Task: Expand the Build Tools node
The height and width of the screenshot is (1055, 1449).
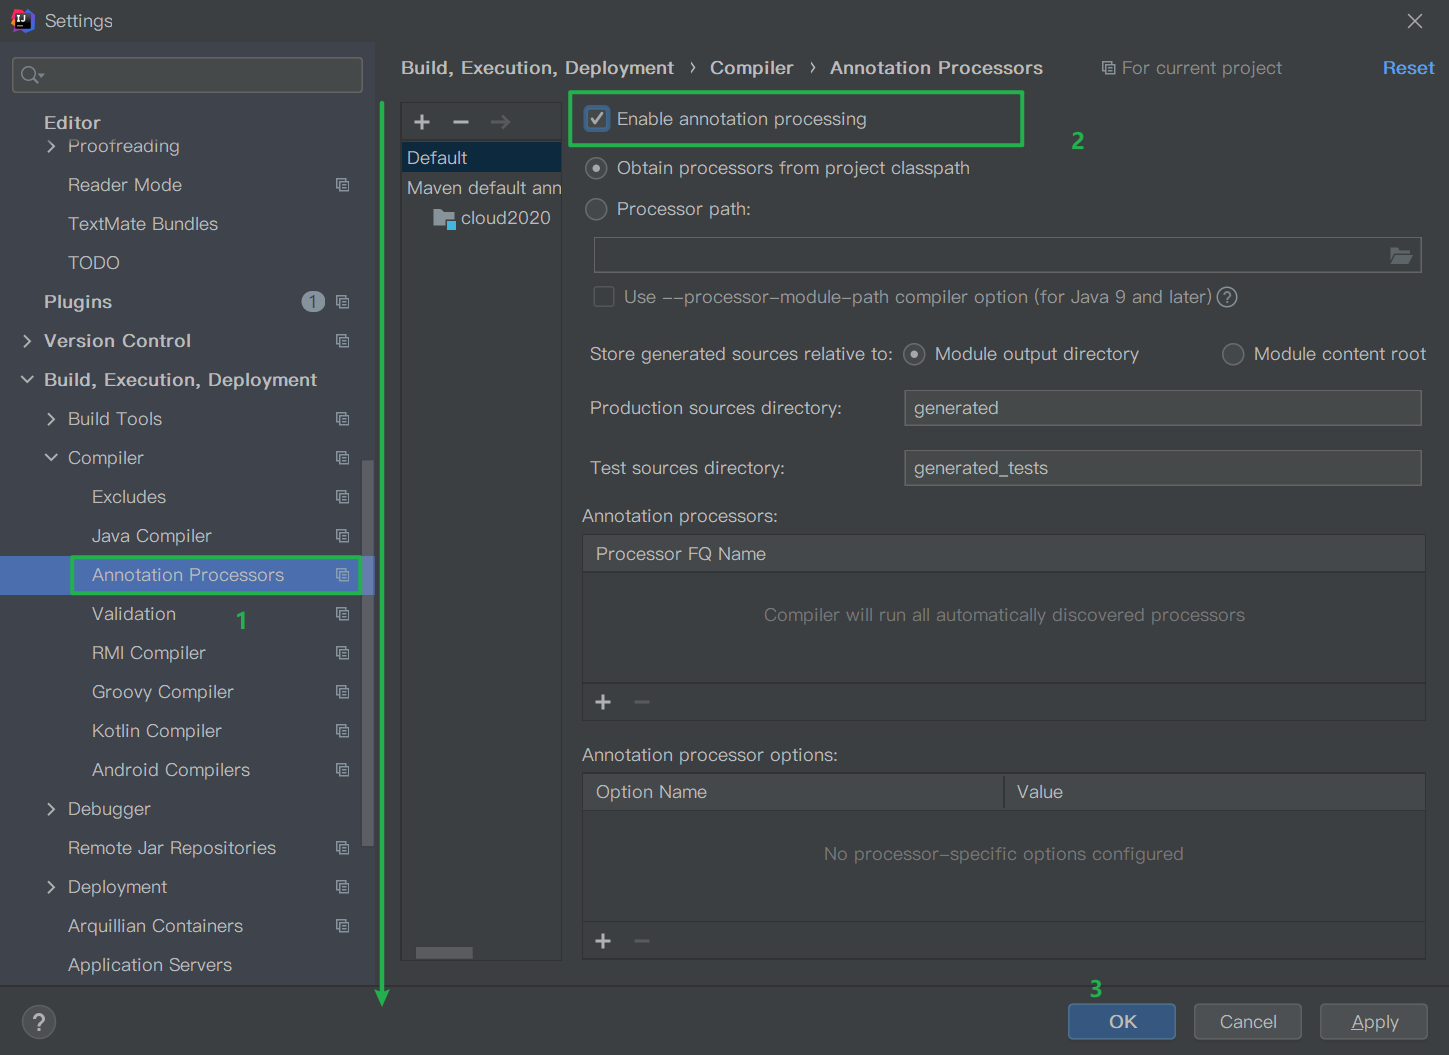Action: (x=51, y=419)
